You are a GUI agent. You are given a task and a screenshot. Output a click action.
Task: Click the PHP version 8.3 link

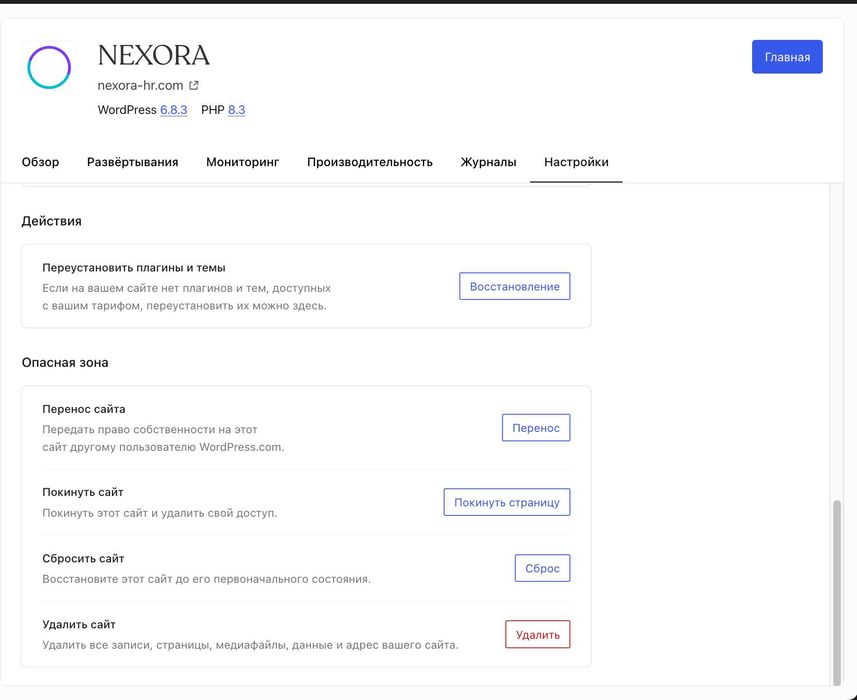pos(236,110)
